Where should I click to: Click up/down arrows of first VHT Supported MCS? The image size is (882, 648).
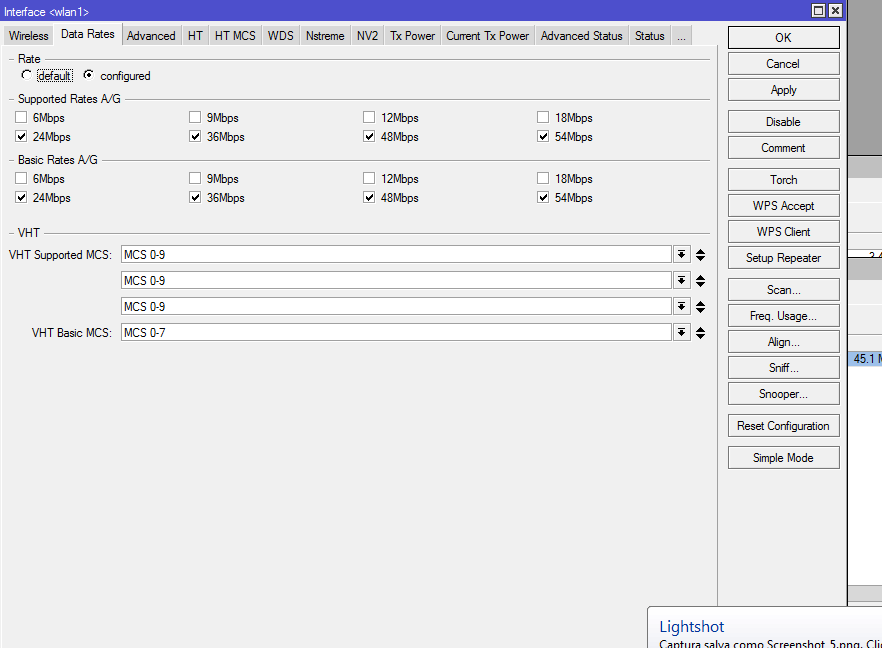[700, 255]
